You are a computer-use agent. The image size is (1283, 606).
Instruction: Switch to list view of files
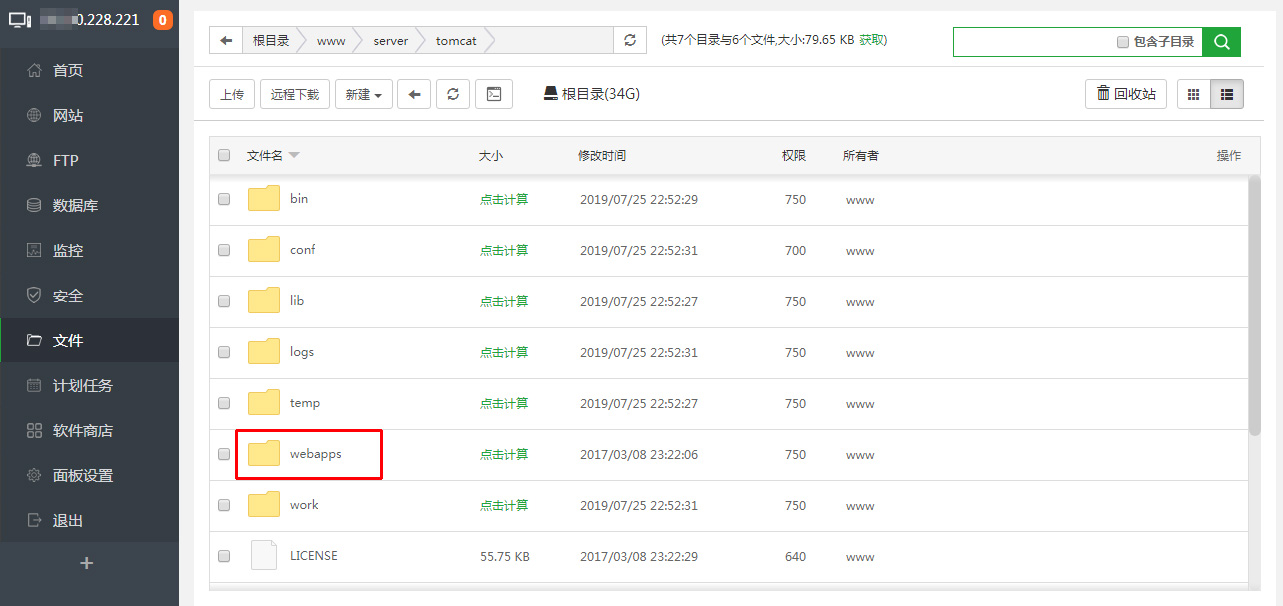(x=1227, y=94)
